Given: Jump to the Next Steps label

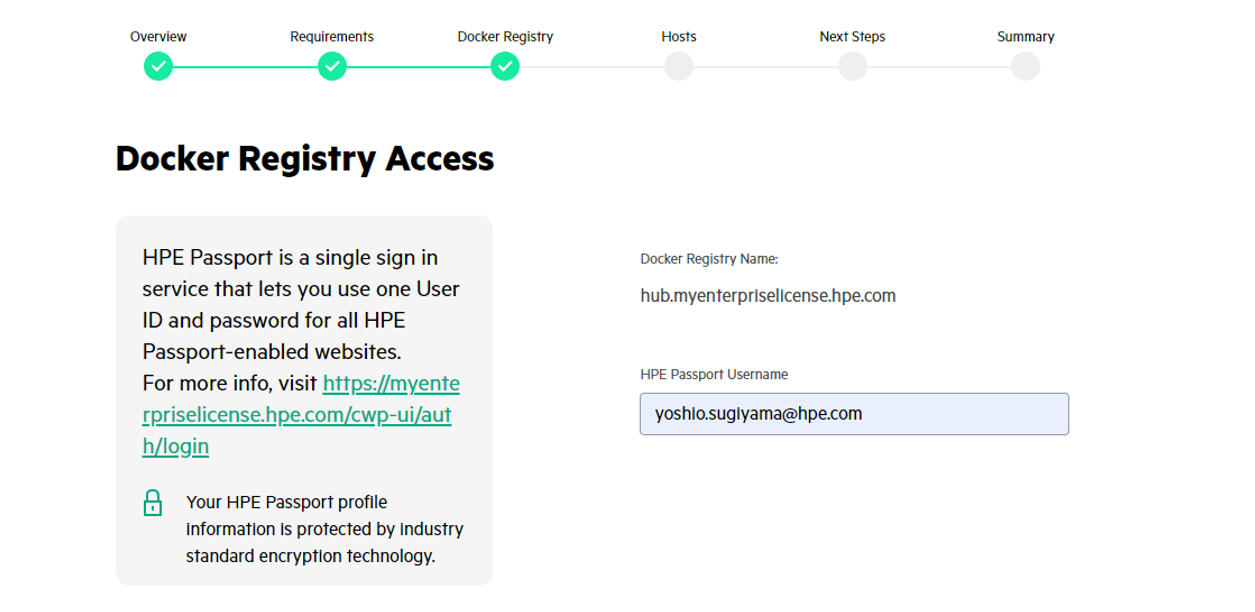Looking at the screenshot, I should [852, 37].
